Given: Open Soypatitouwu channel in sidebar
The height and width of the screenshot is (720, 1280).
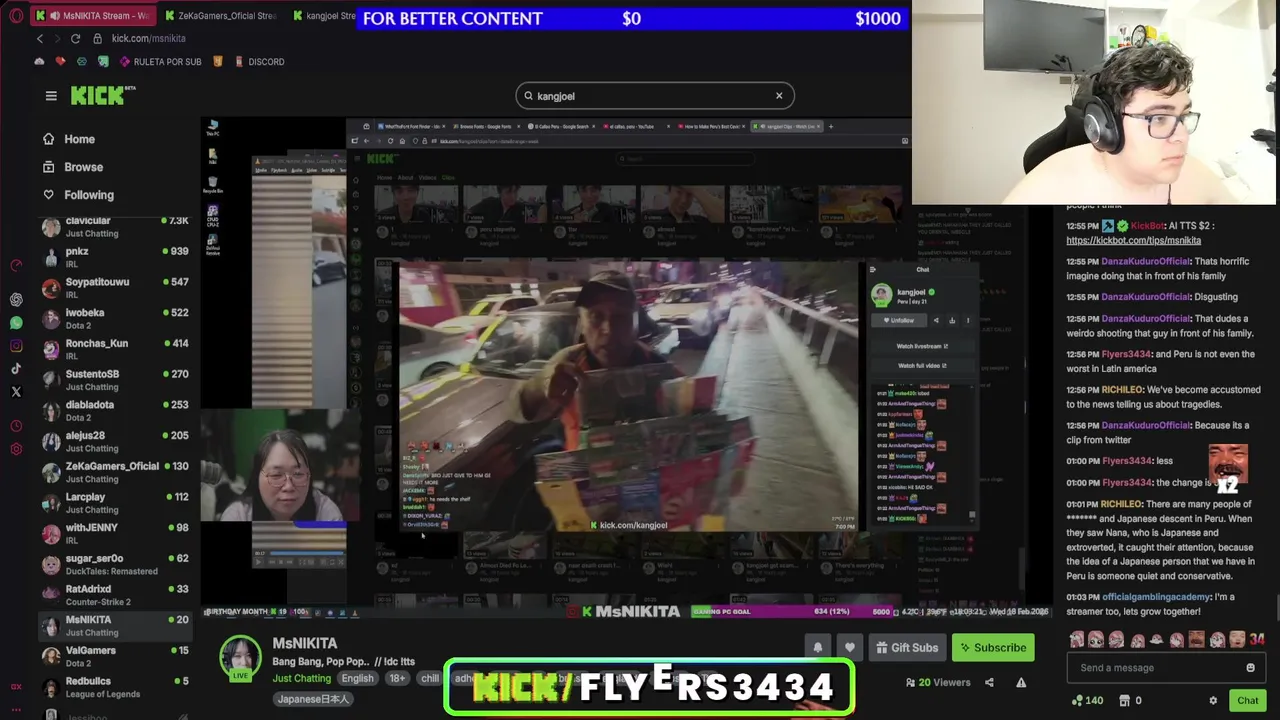Looking at the screenshot, I should [115, 288].
